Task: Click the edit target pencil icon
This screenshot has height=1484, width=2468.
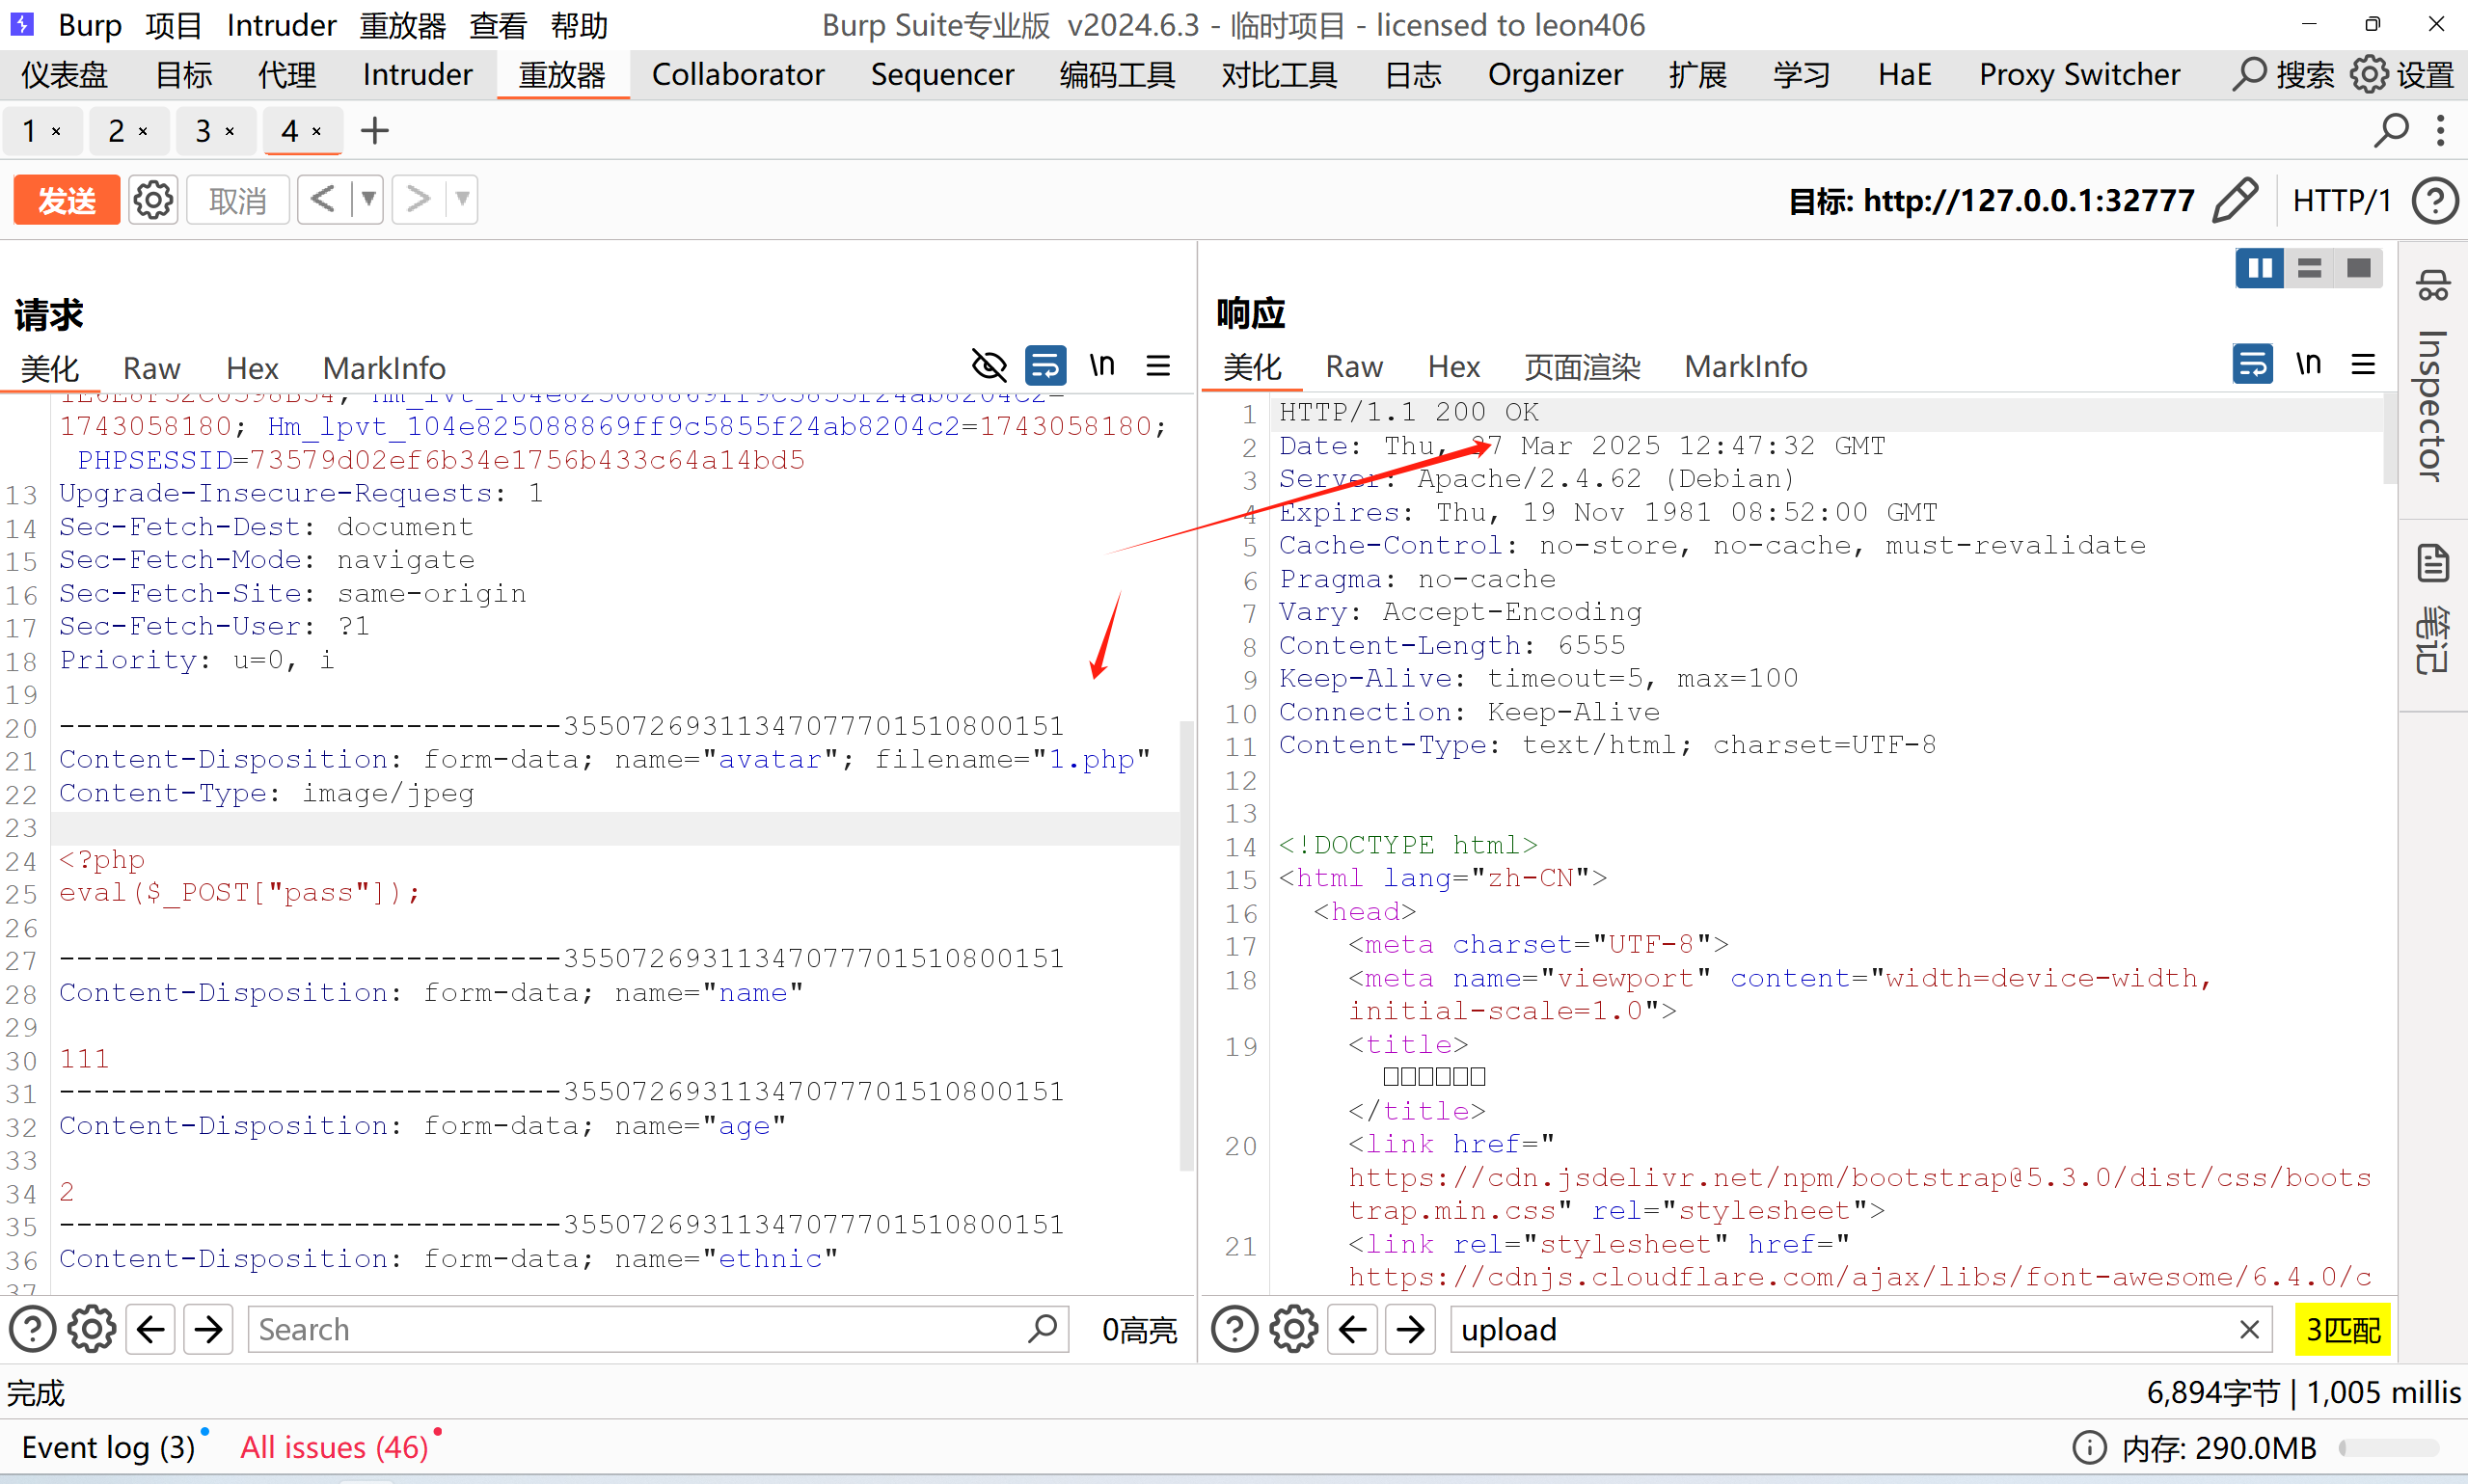Action: [x=2235, y=200]
